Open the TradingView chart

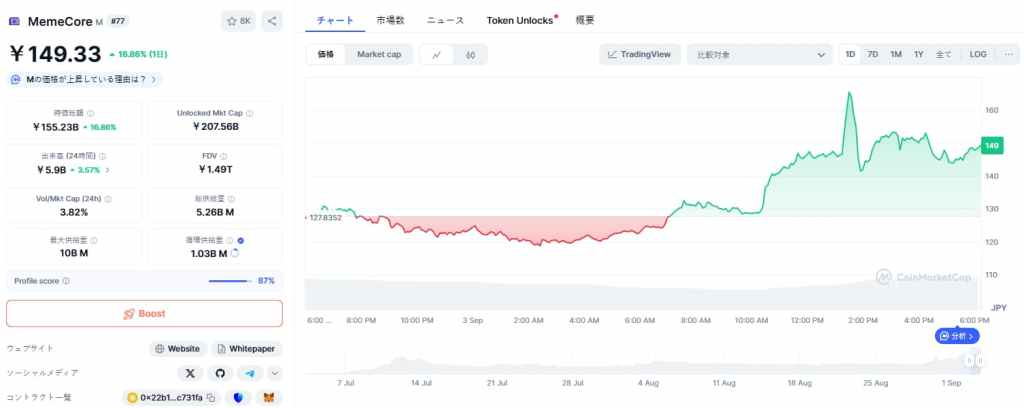[x=639, y=55]
